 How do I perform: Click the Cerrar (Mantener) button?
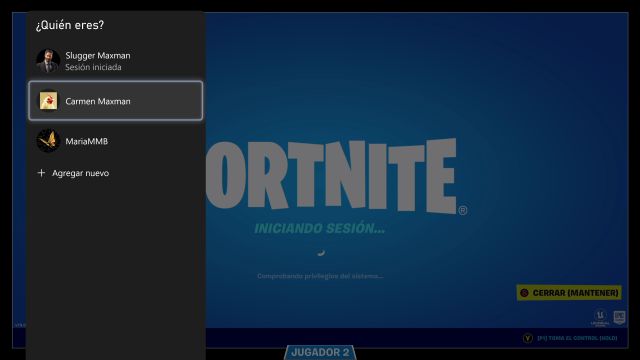coord(569,293)
